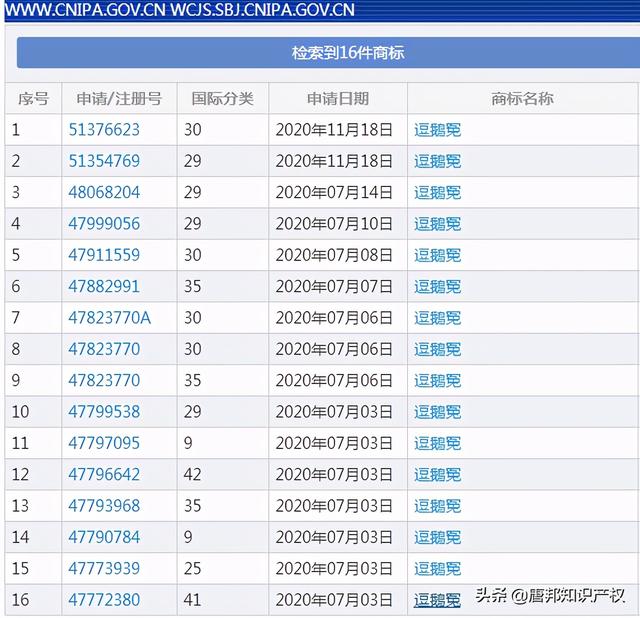Select class 30 cell beside 47911559

coord(223,255)
